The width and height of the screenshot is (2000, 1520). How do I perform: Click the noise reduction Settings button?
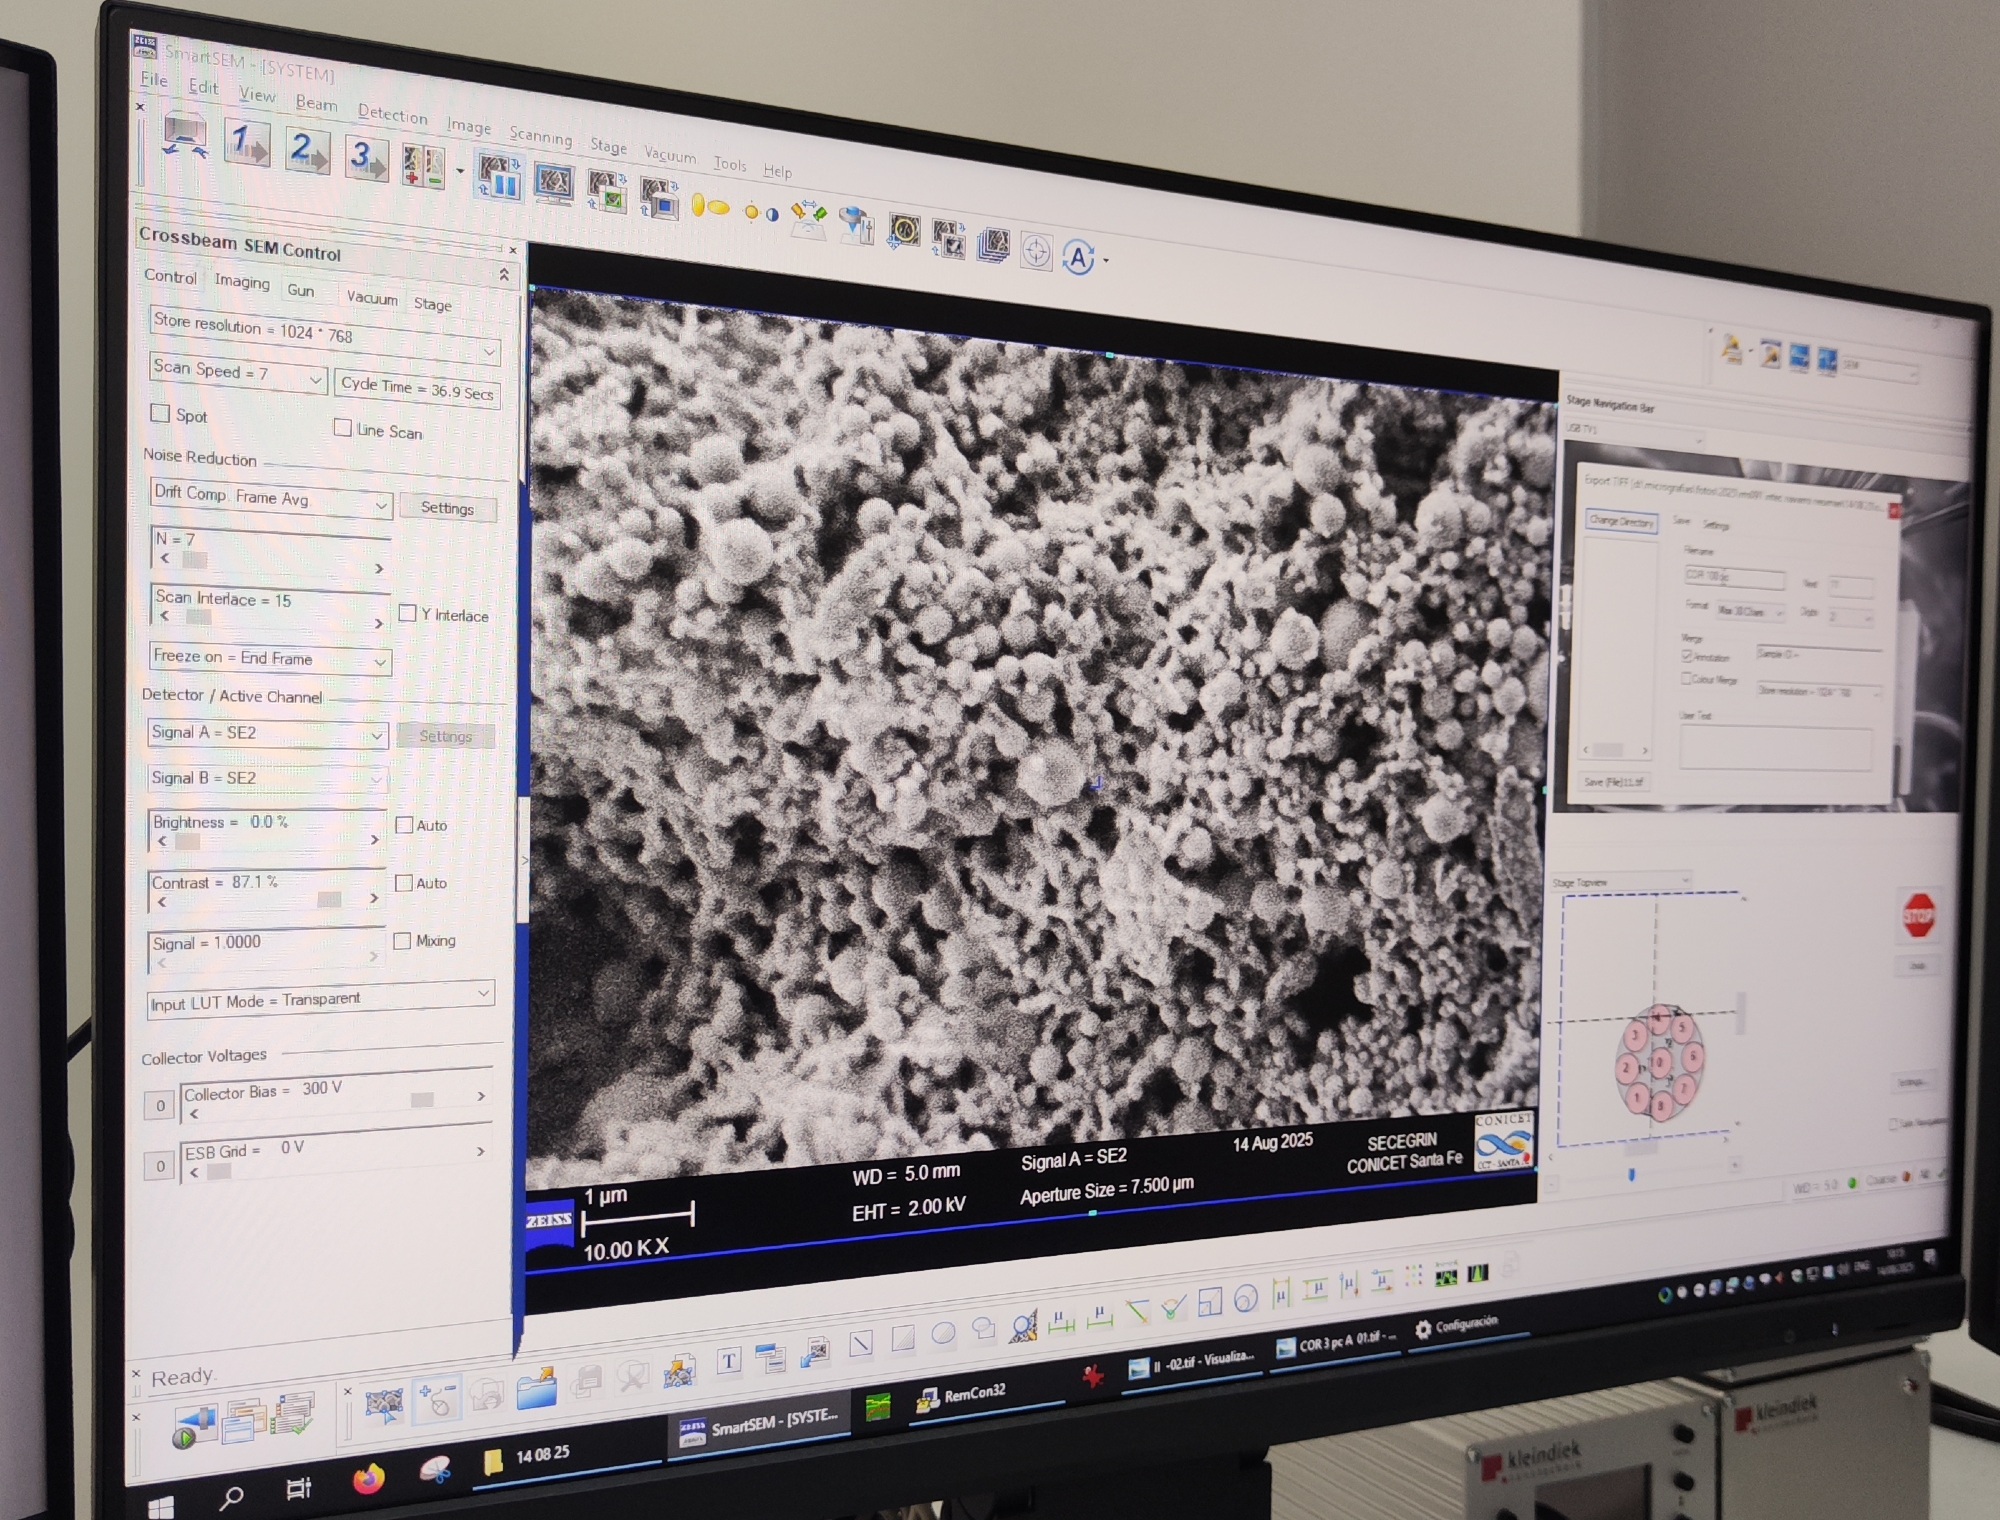tap(447, 508)
